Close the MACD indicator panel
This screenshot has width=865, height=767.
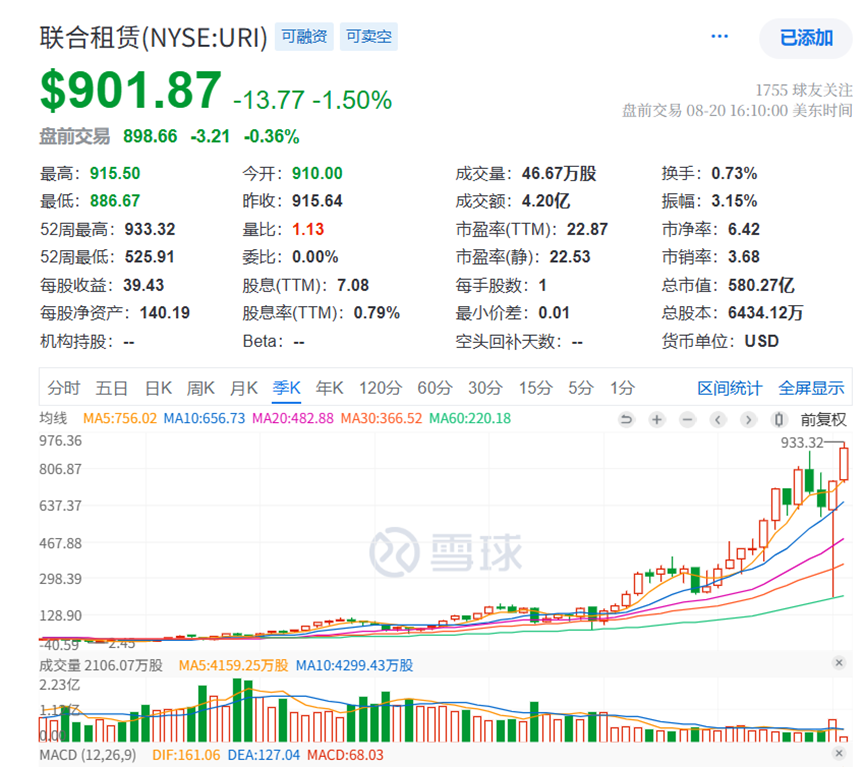pyautogui.click(x=838, y=754)
